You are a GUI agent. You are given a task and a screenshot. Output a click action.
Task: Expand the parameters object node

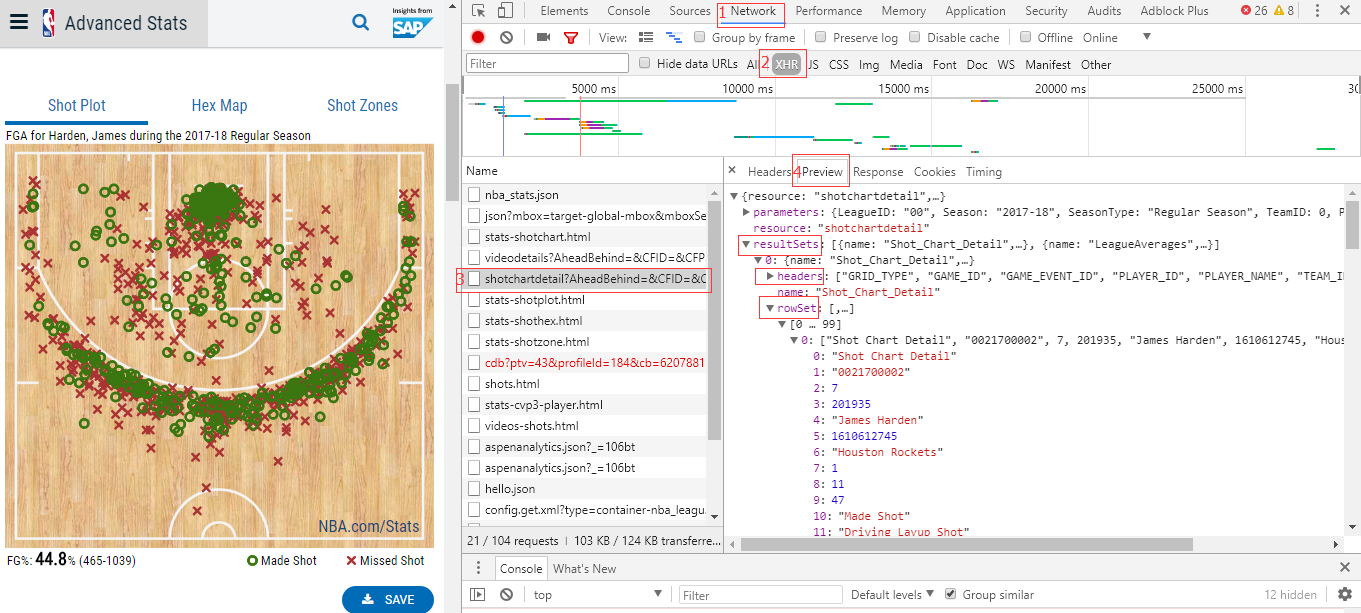746,212
